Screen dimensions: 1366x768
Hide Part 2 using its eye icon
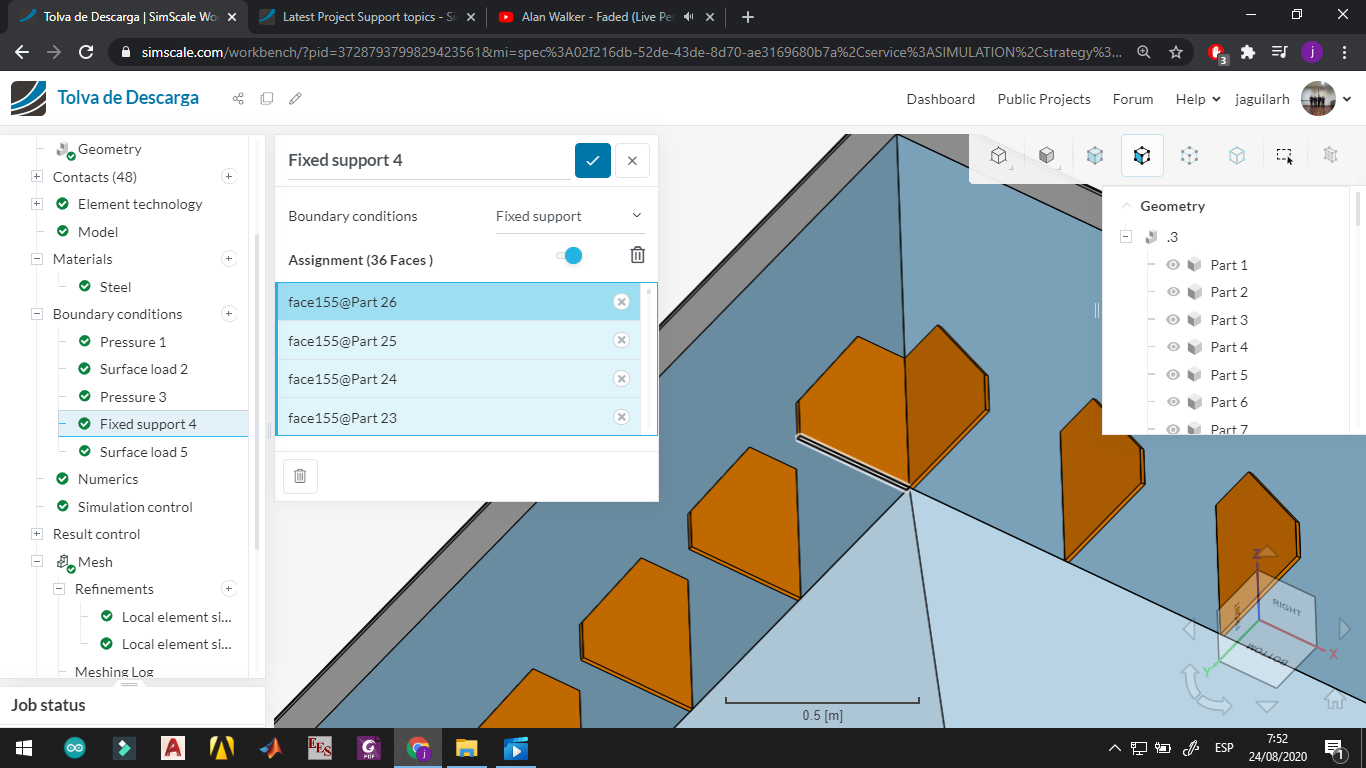click(1173, 292)
